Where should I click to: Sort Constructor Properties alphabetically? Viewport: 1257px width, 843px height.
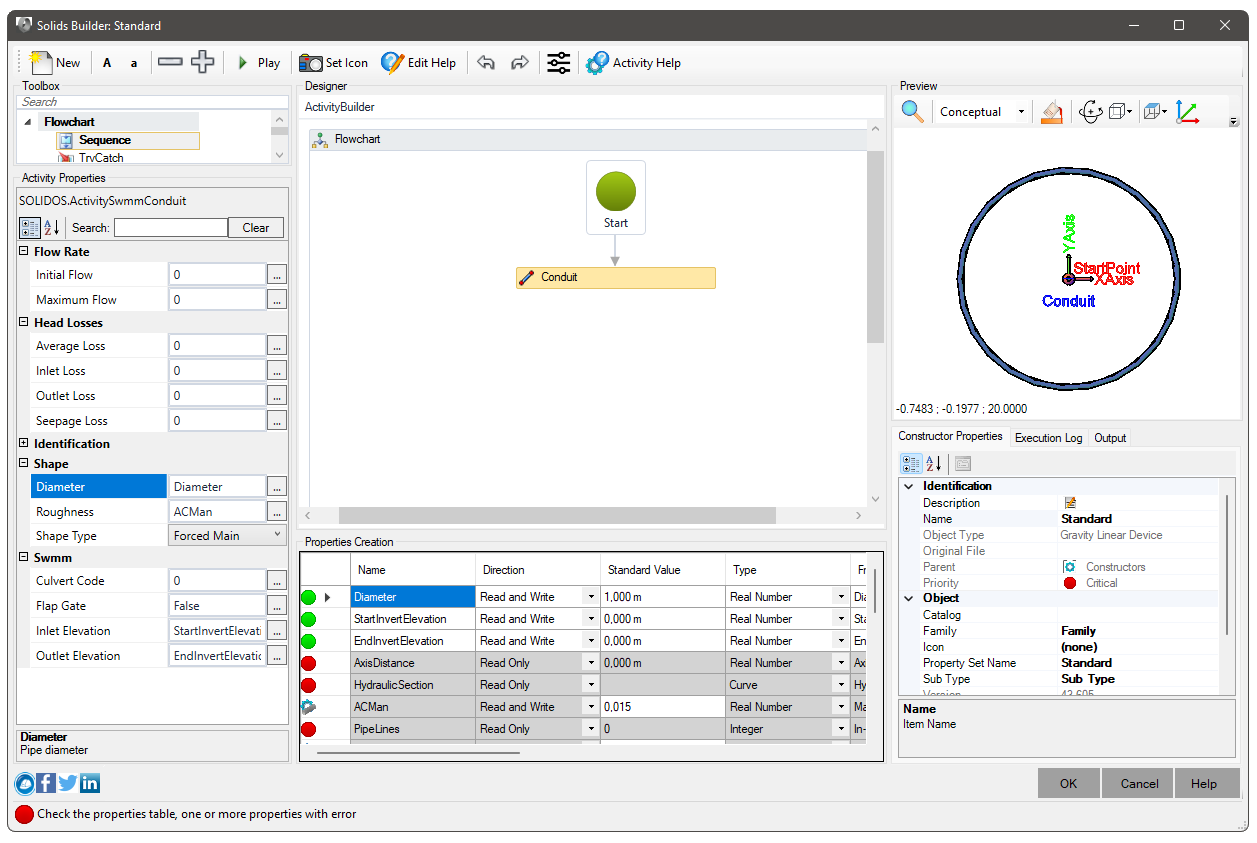click(x=934, y=463)
